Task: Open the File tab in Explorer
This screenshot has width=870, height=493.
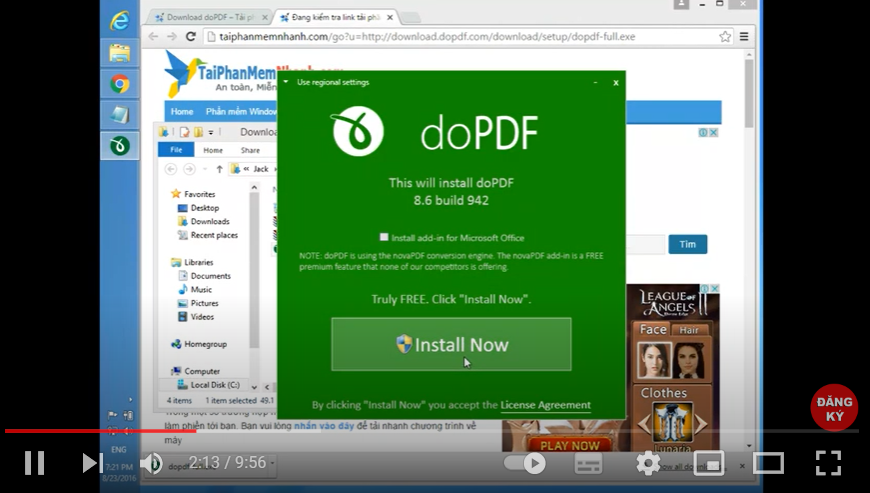Action: pyautogui.click(x=176, y=150)
